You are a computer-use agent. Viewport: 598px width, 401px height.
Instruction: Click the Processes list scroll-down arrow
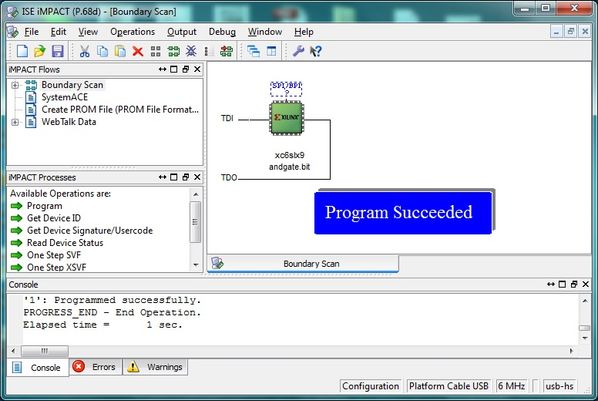(196, 264)
